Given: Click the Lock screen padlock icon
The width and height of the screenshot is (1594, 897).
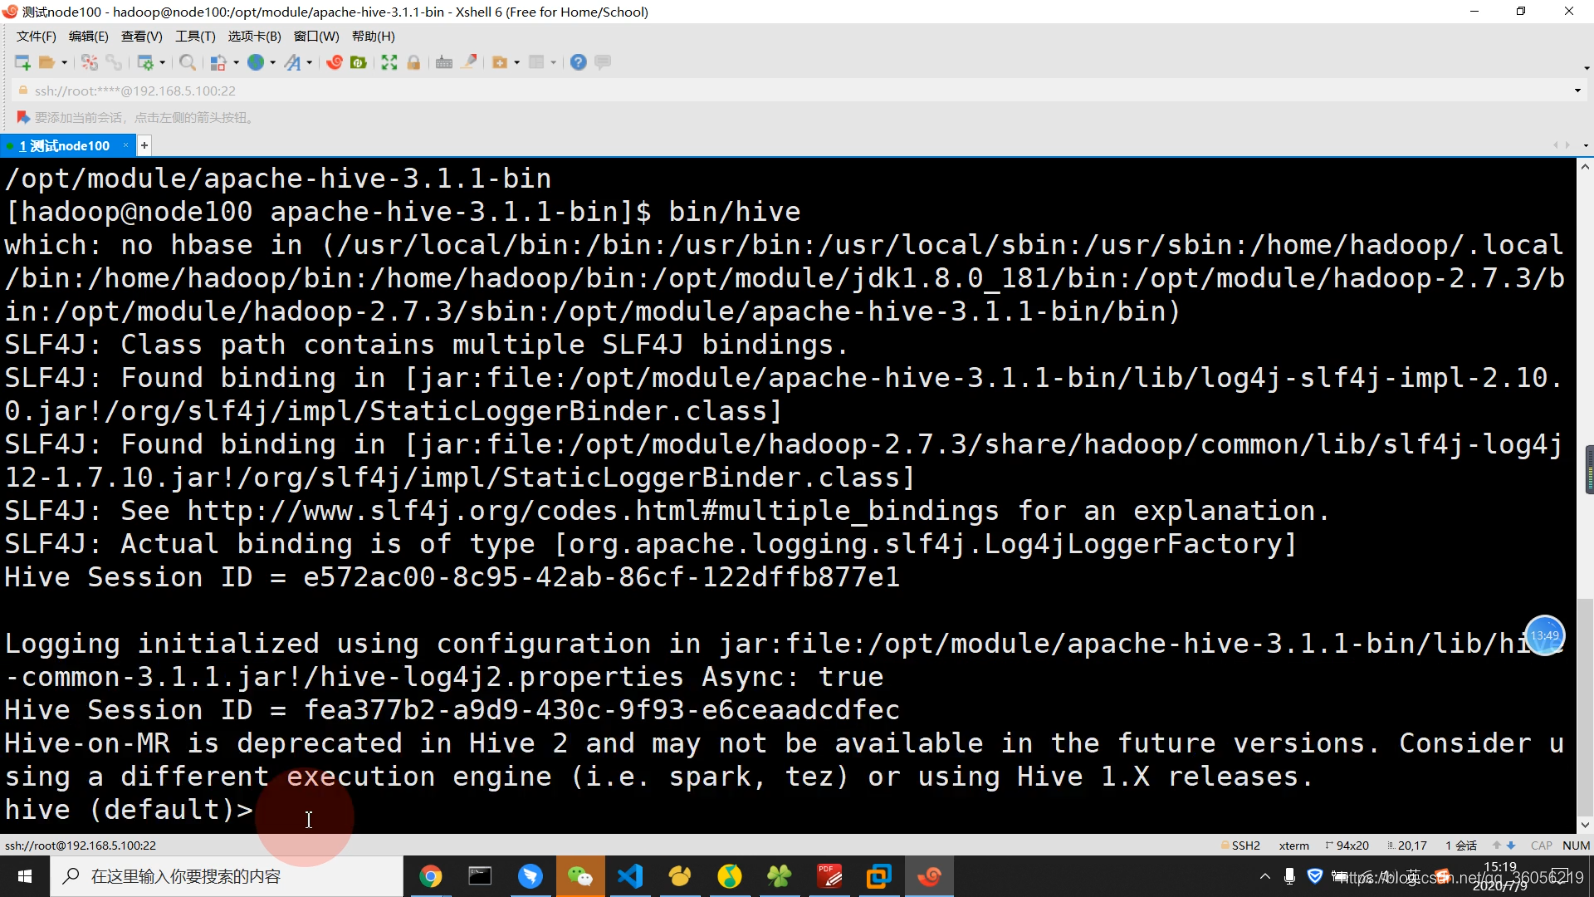Looking at the screenshot, I should (x=413, y=62).
